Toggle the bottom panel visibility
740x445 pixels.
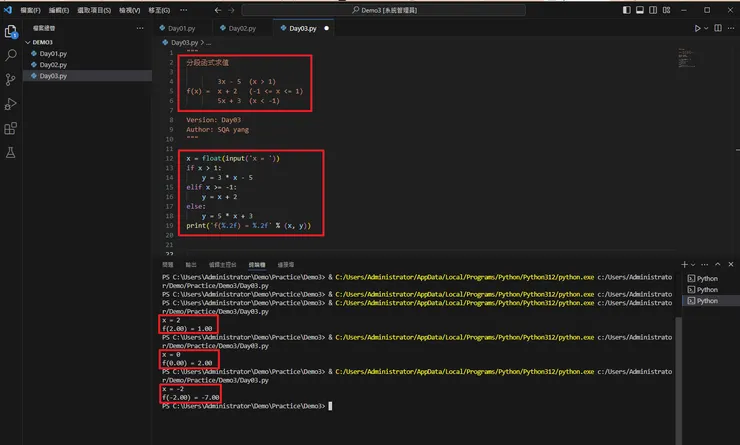click(639, 9)
